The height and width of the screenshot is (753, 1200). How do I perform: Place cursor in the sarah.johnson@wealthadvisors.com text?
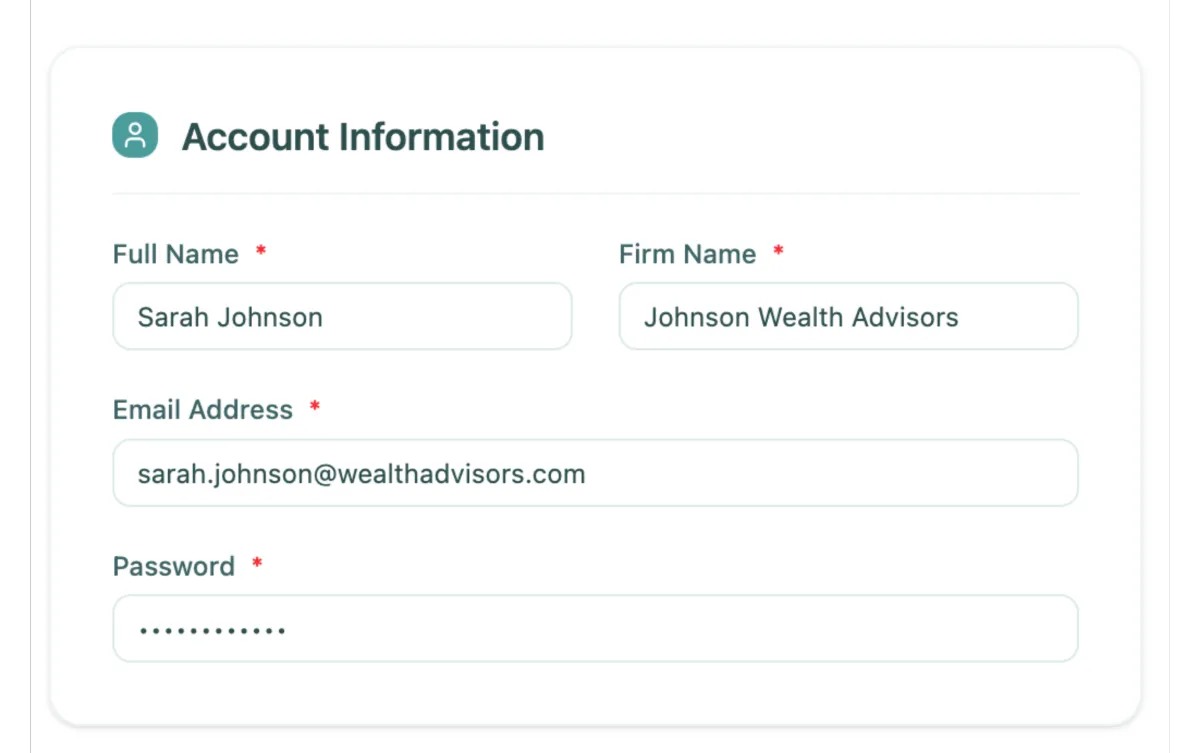coord(362,474)
